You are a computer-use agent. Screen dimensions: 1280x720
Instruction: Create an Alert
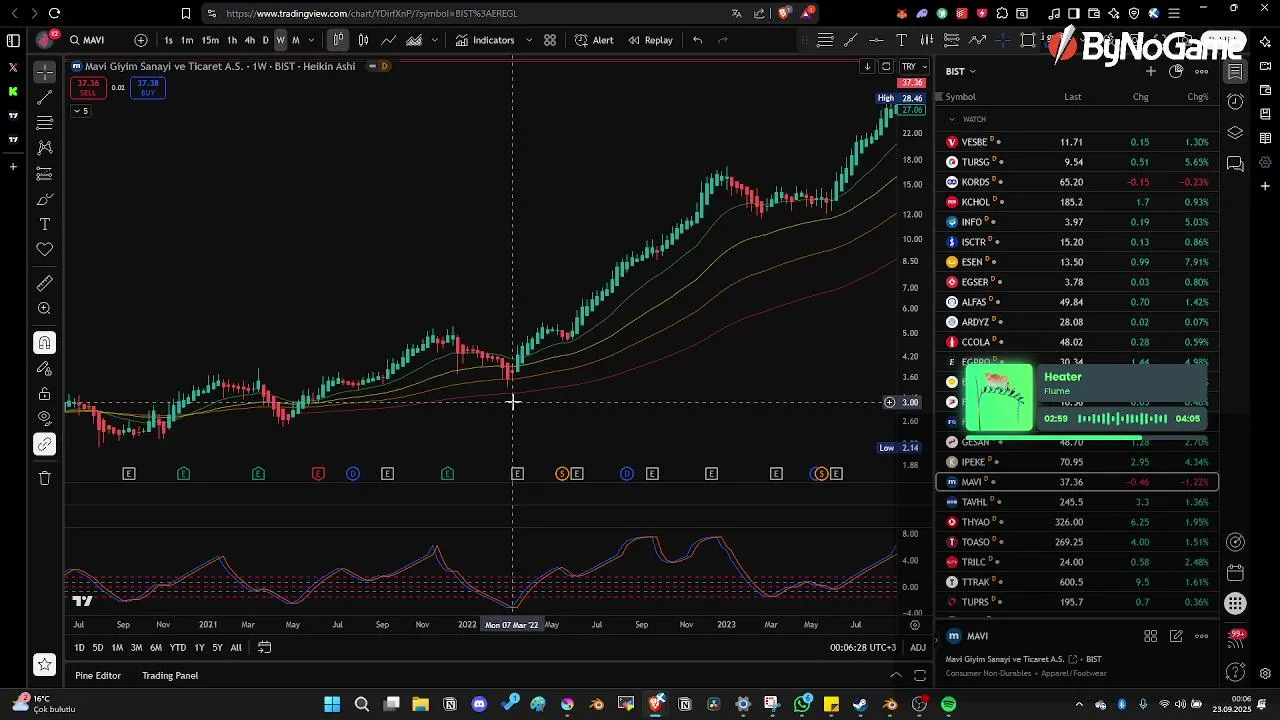(x=594, y=40)
